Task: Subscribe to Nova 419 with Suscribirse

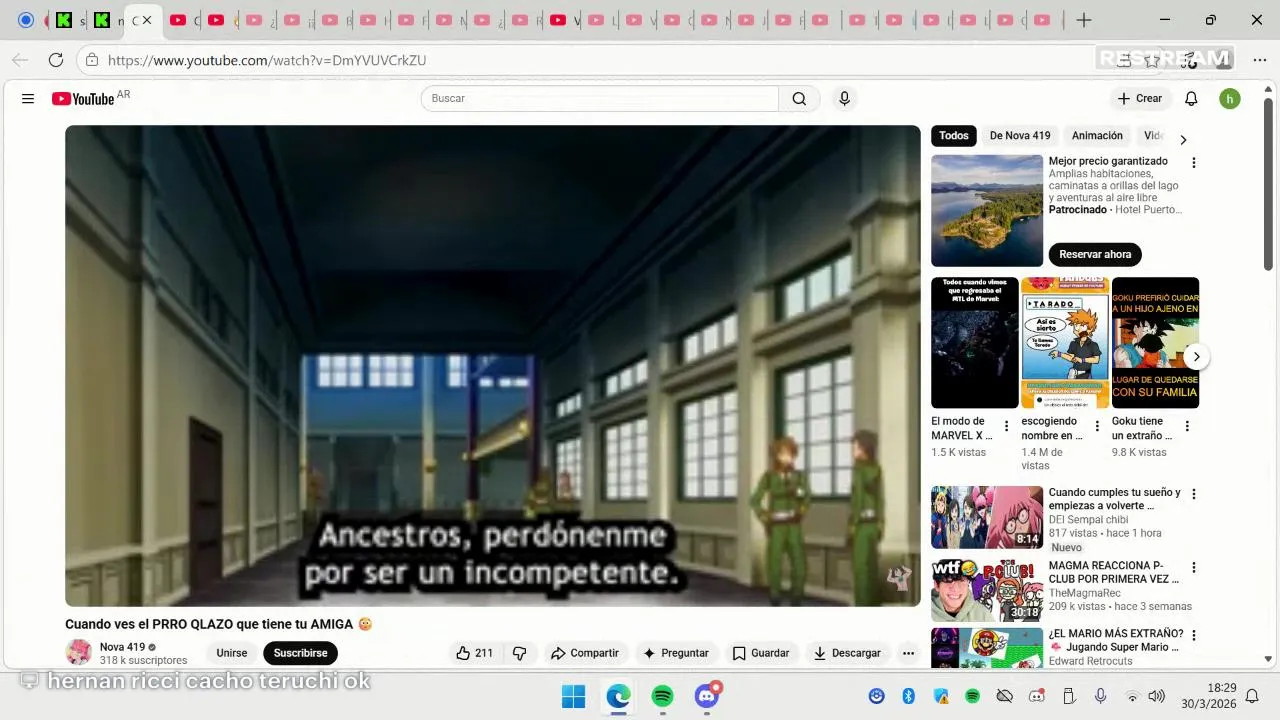Action: [301, 653]
